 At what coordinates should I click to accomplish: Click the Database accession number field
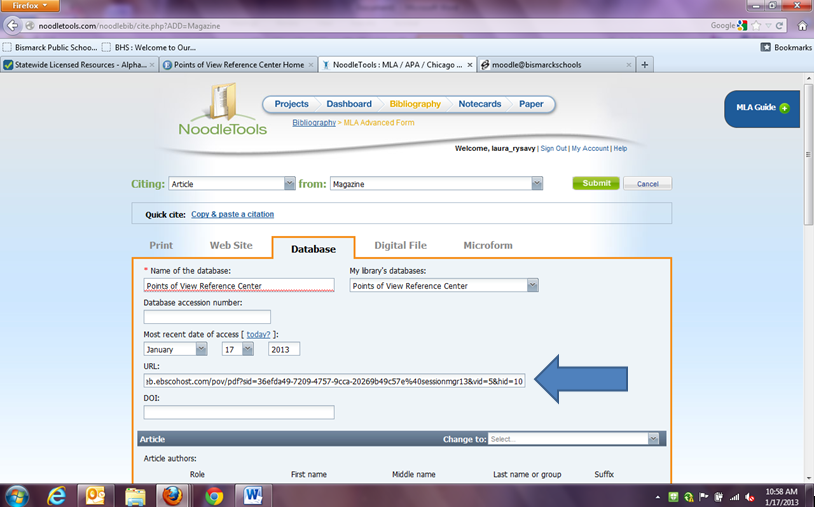tap(207, 317)
